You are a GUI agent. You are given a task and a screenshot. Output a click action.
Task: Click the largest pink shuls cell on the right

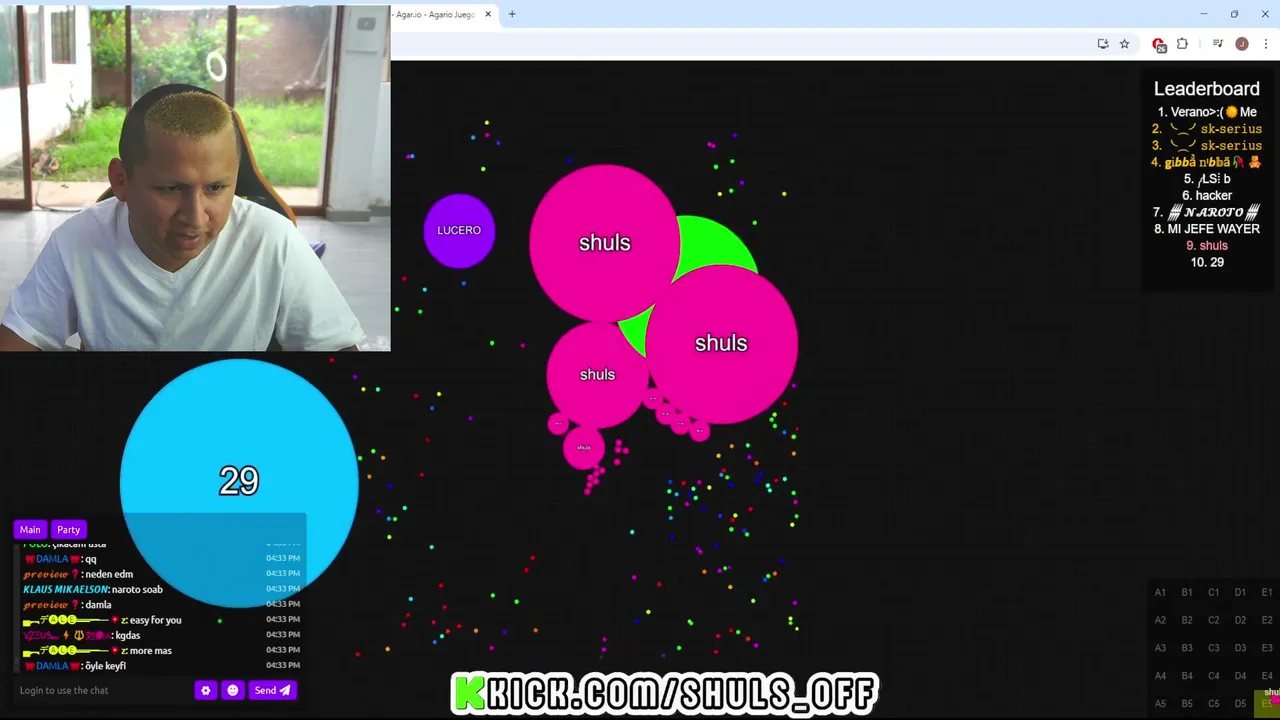point(721,343)
